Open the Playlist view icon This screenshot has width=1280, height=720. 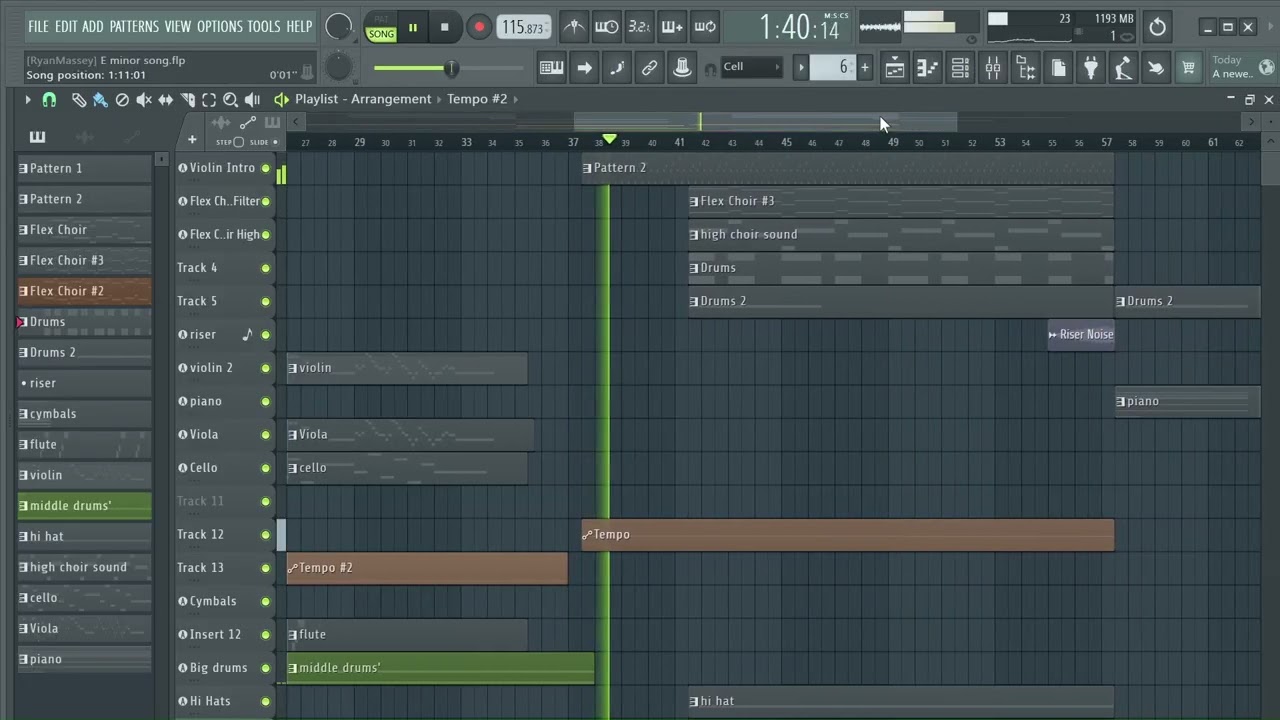(894, 68)
